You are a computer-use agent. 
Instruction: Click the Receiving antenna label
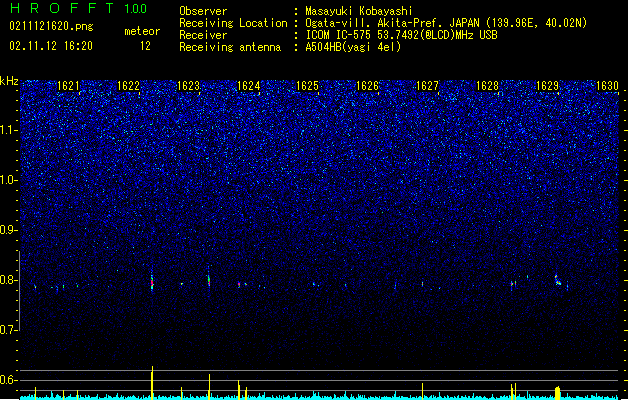click(230, 47)
